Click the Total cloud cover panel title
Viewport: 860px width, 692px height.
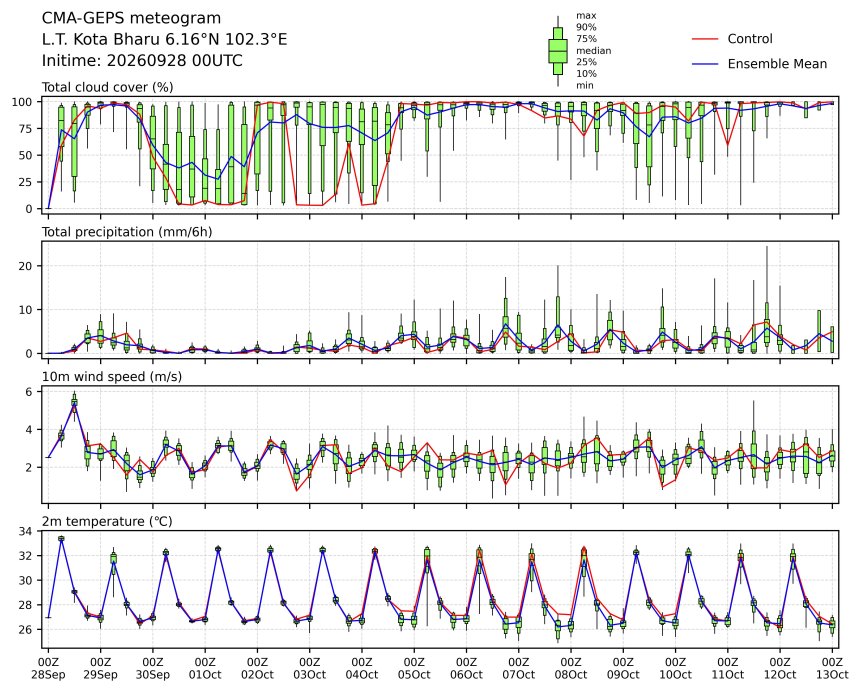(108, 87)
